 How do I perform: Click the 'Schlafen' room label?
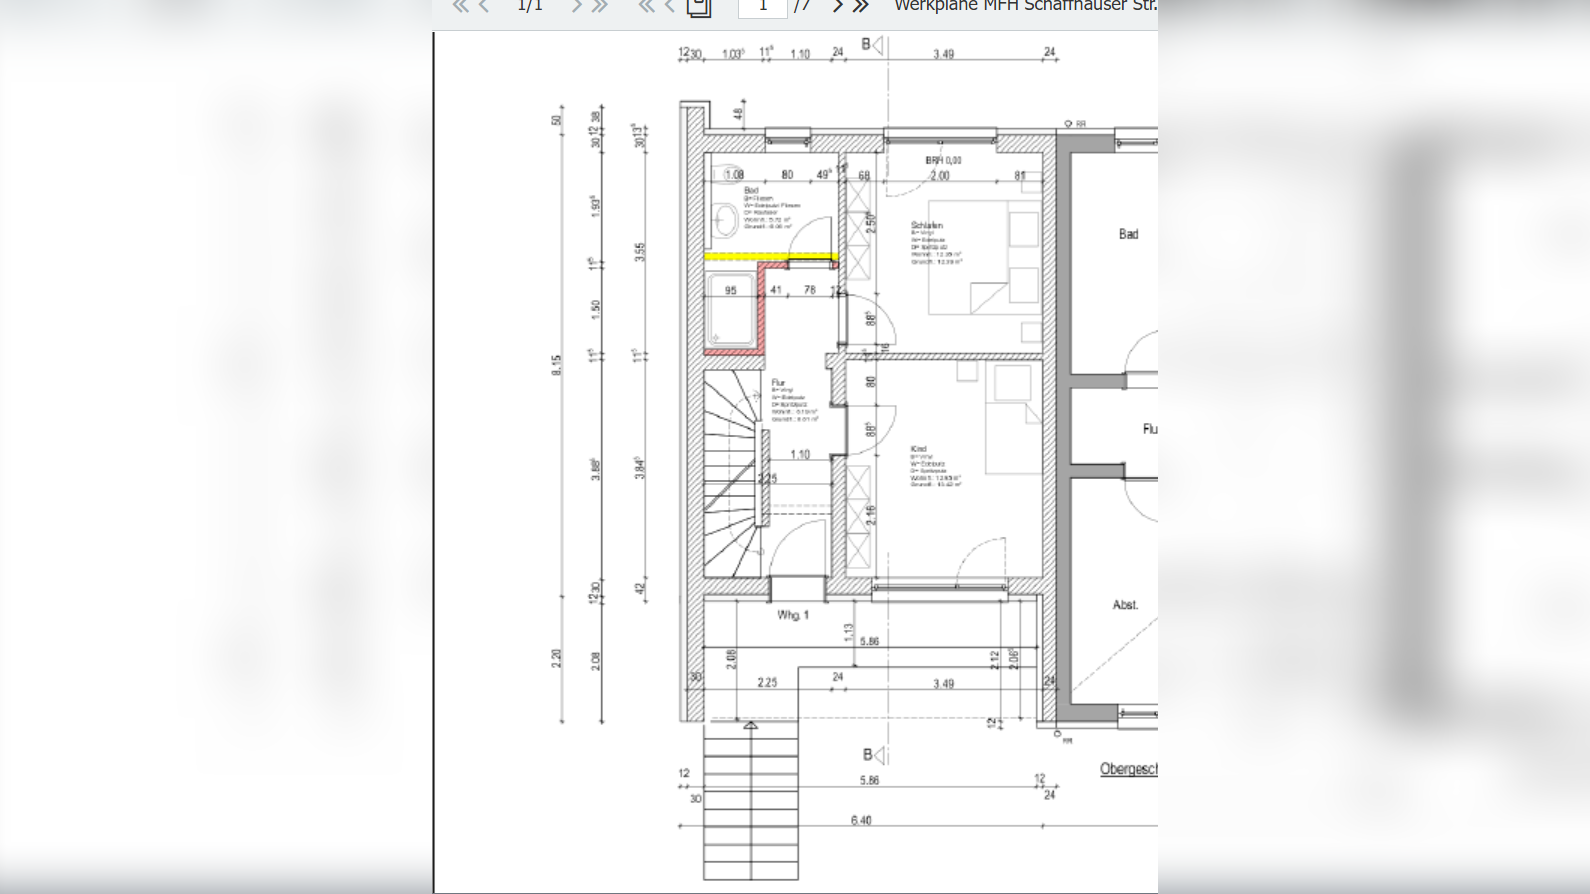(x=927, y=225)
